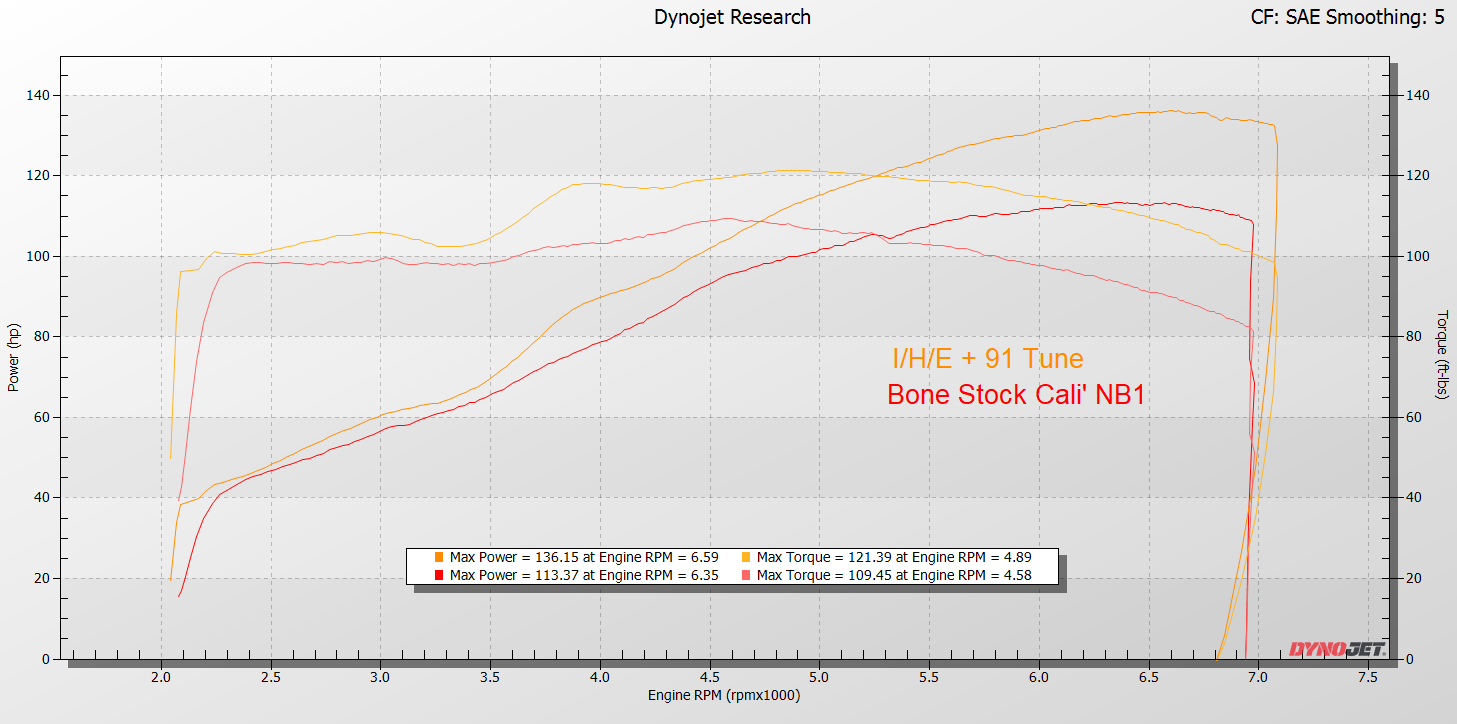Image resolution: width=1457 pixels, height=724 pixels.
Task: Click the 'Engine RPM (rpmx1000)' axis title
Action: pos(724,696)
